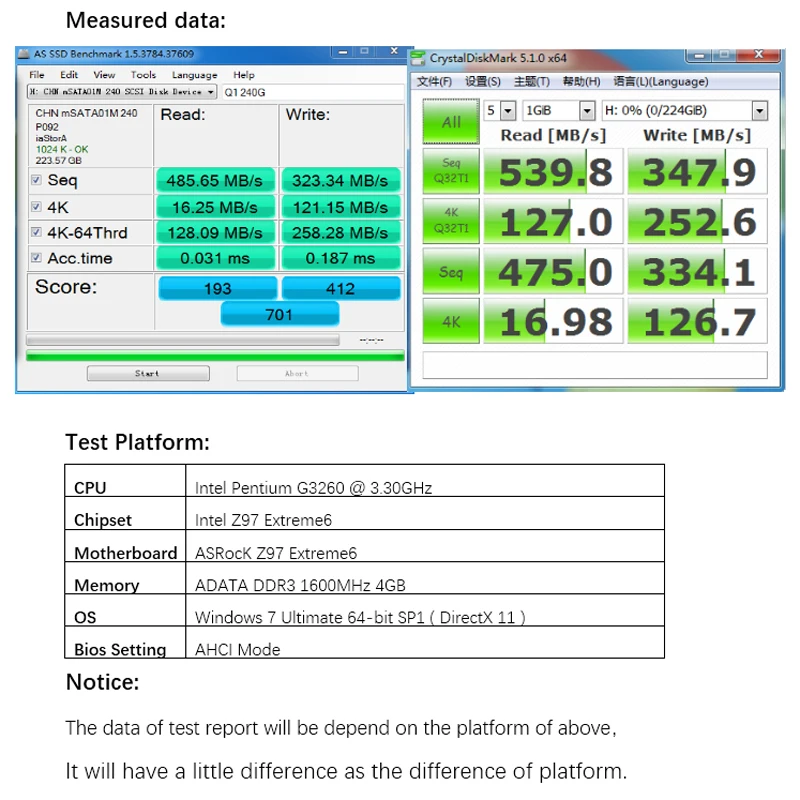800x800 pixels.
Task: Open the disk device dropdown in AS SSD
Action: pyautogui.click(x=122, y=92)
